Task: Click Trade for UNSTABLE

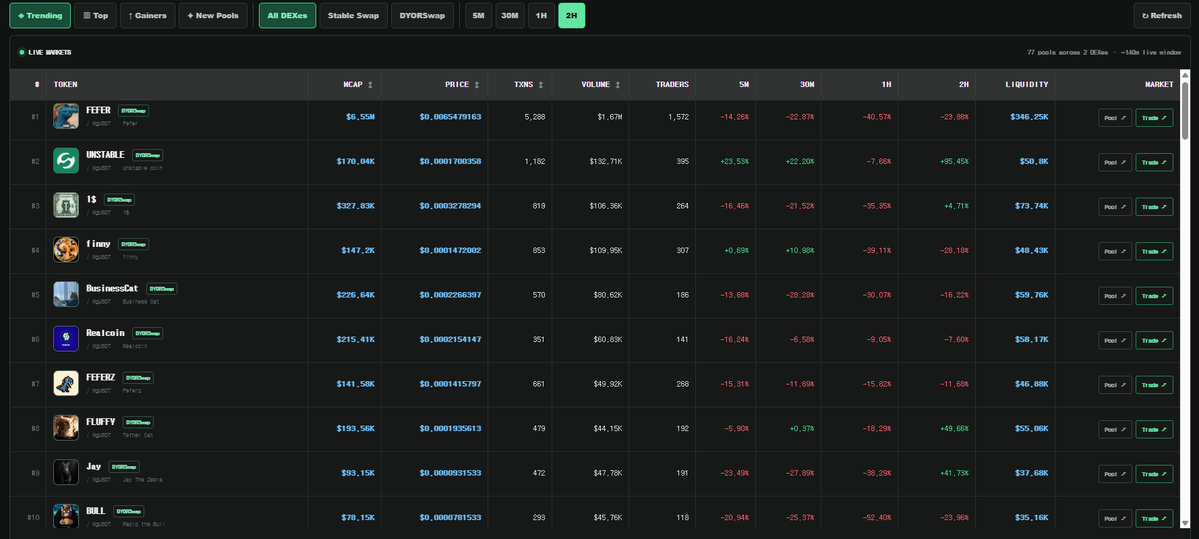Action: (x=1154, y=162)
